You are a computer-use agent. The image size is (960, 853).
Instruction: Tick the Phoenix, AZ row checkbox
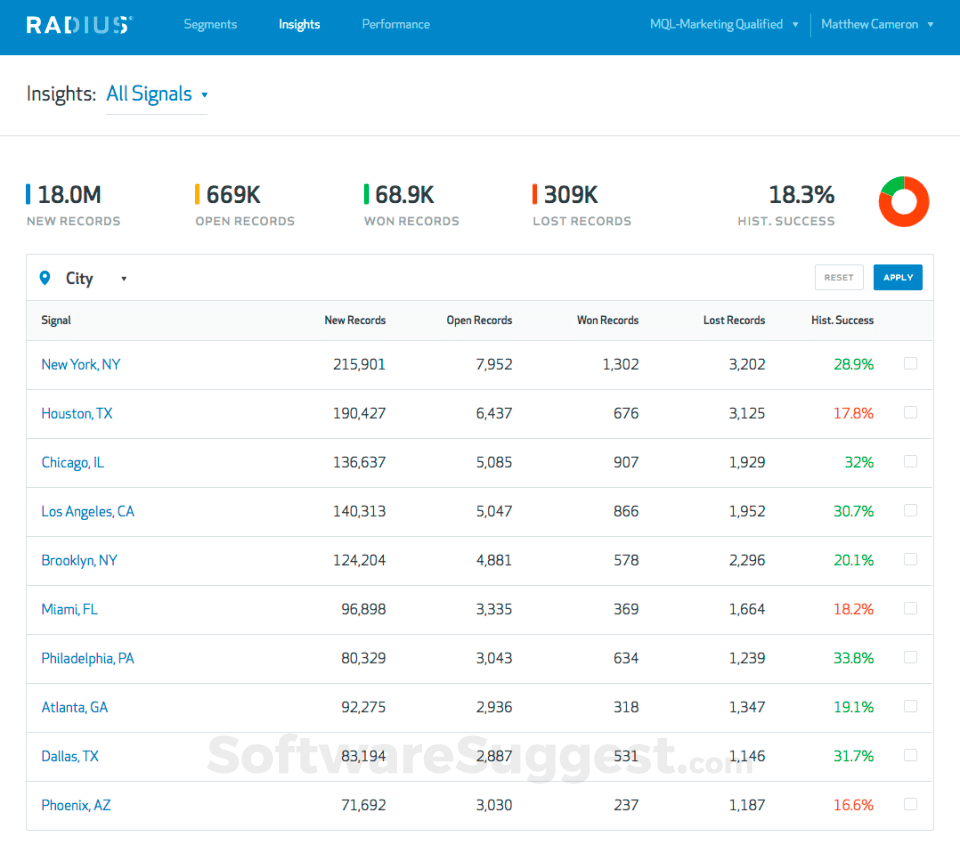pos(910,805)
